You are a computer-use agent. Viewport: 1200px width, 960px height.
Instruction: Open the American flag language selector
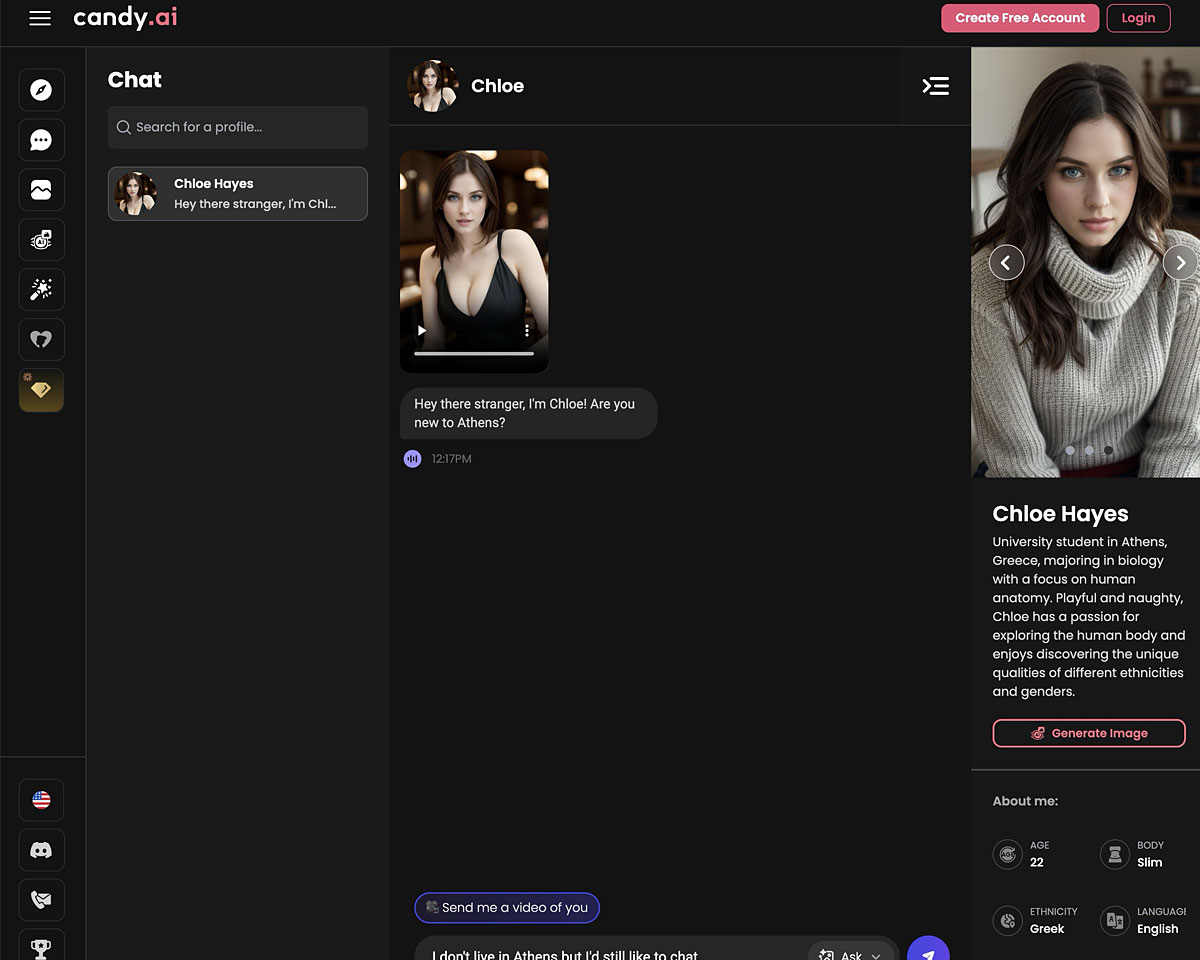click(41, 799)
